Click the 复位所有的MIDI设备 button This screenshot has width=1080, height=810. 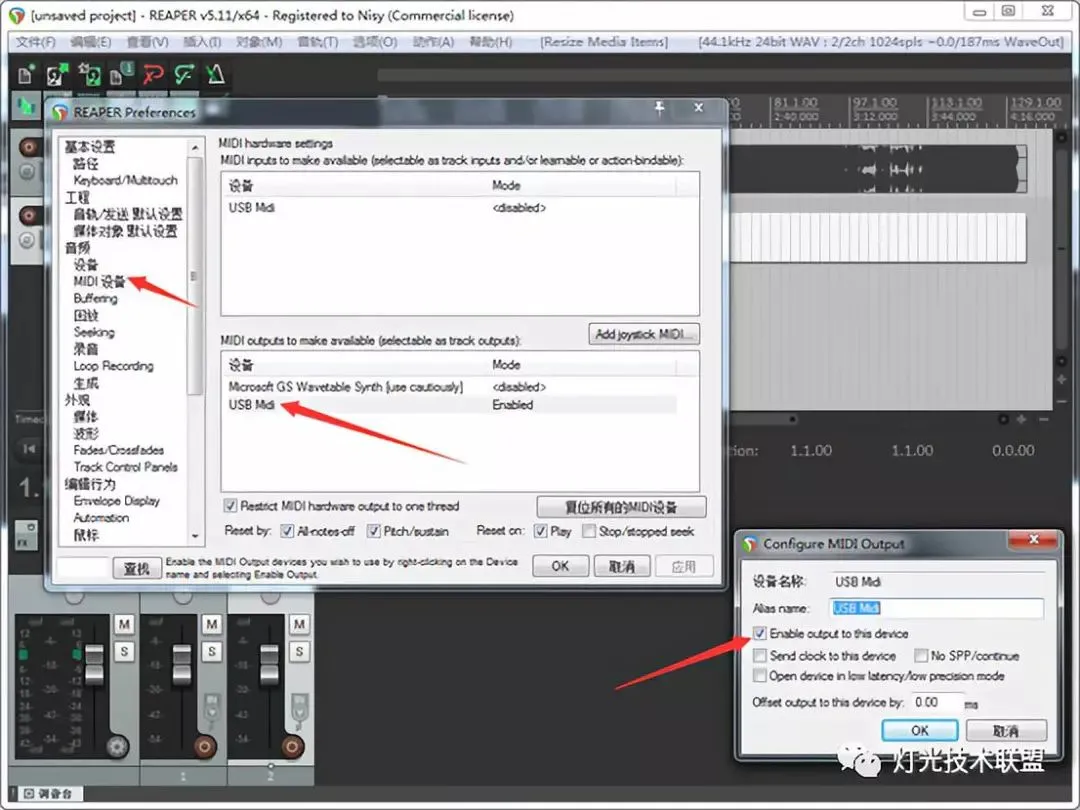(x=621, y=507)
